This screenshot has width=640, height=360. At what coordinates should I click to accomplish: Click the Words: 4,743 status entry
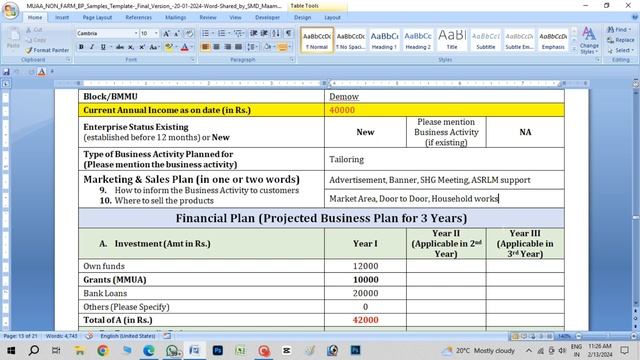61,336
